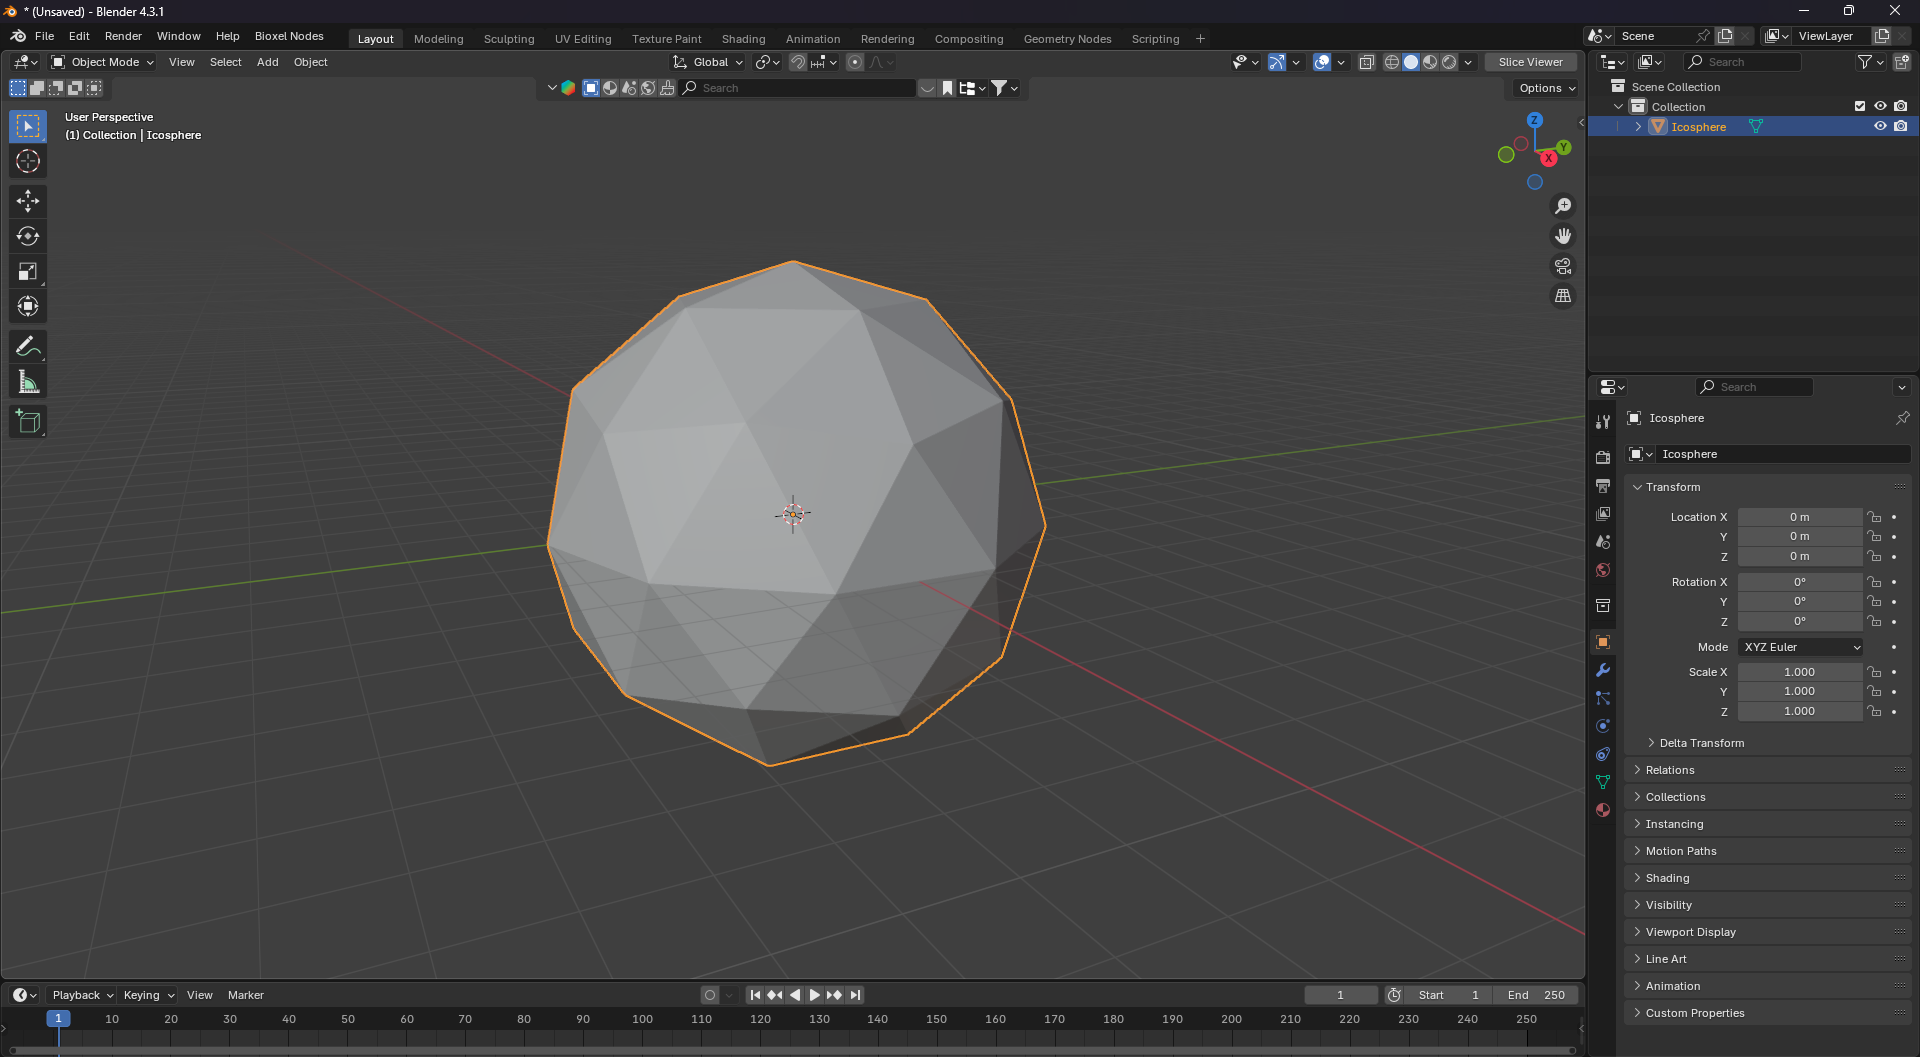Click the pan view hand icon

tap(1563, 236)
